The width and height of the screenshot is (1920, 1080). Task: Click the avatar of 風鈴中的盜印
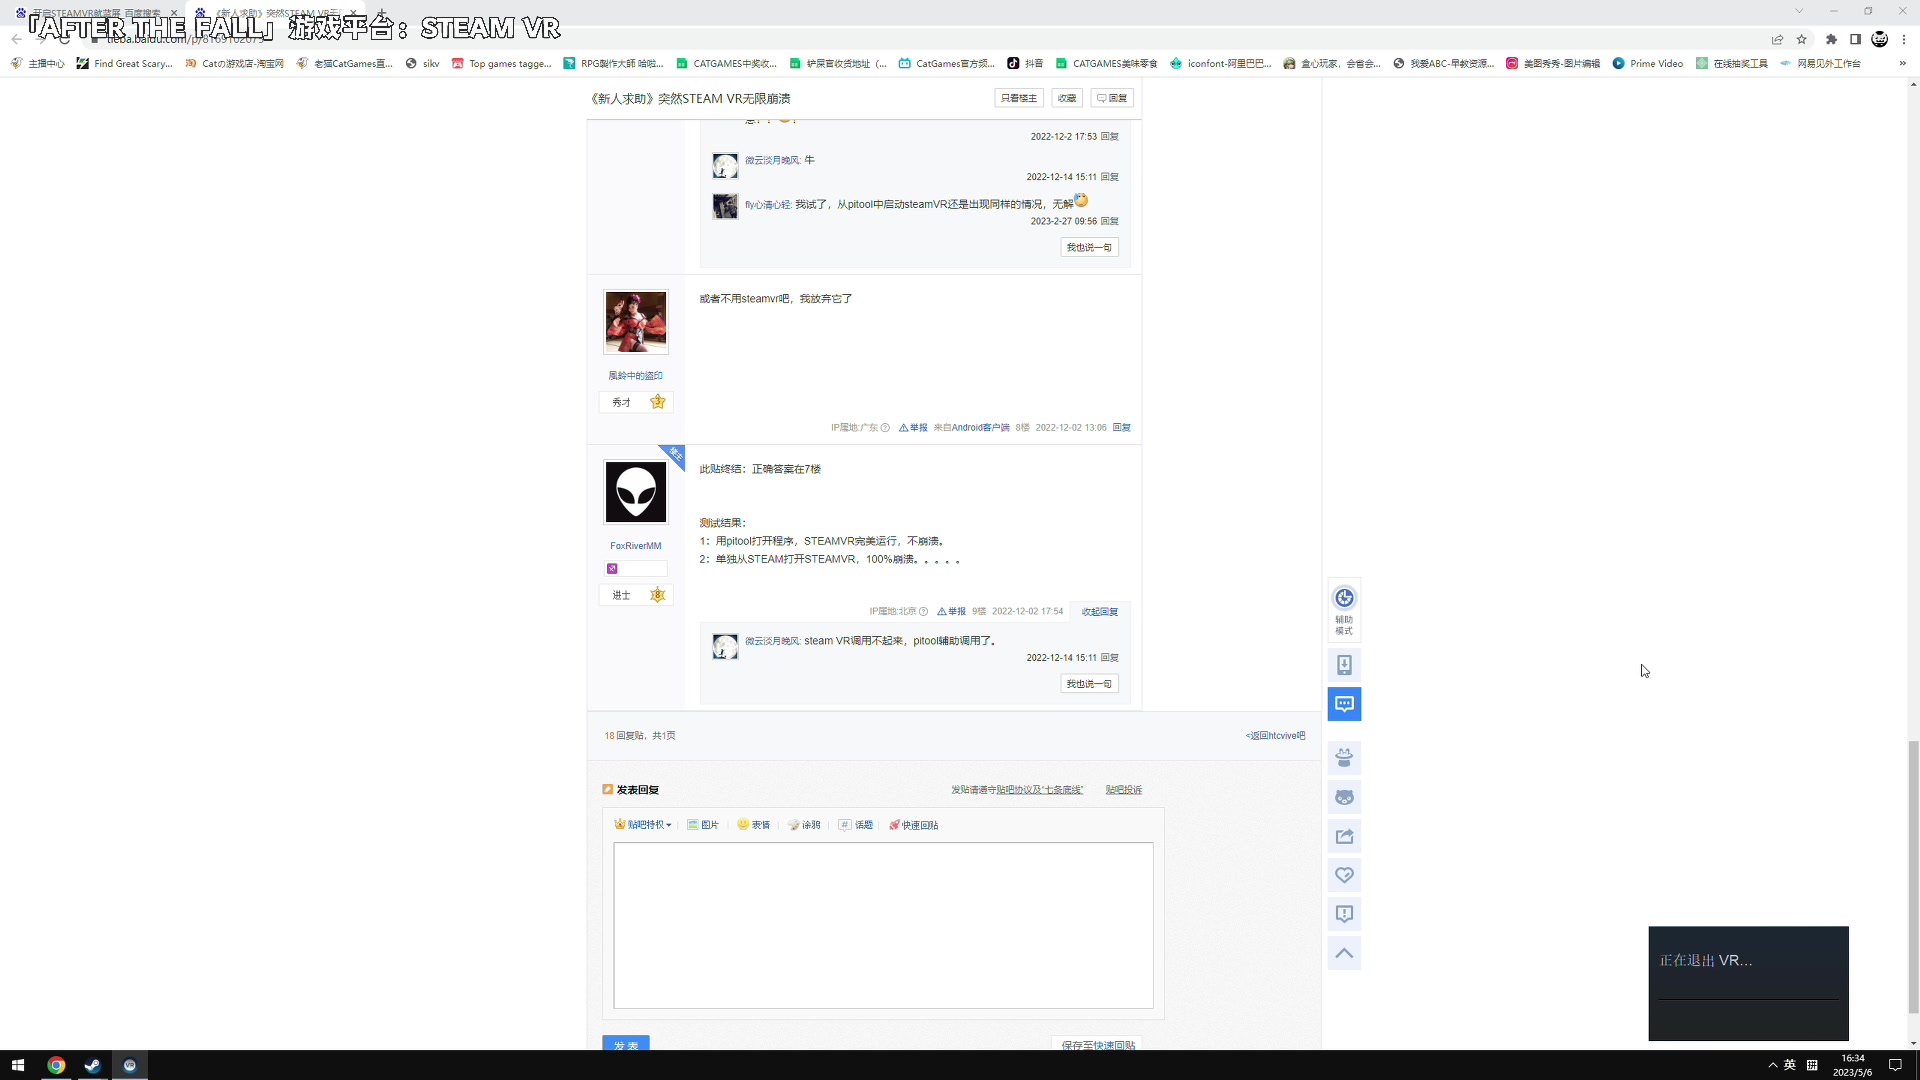(x=636, y=322)
